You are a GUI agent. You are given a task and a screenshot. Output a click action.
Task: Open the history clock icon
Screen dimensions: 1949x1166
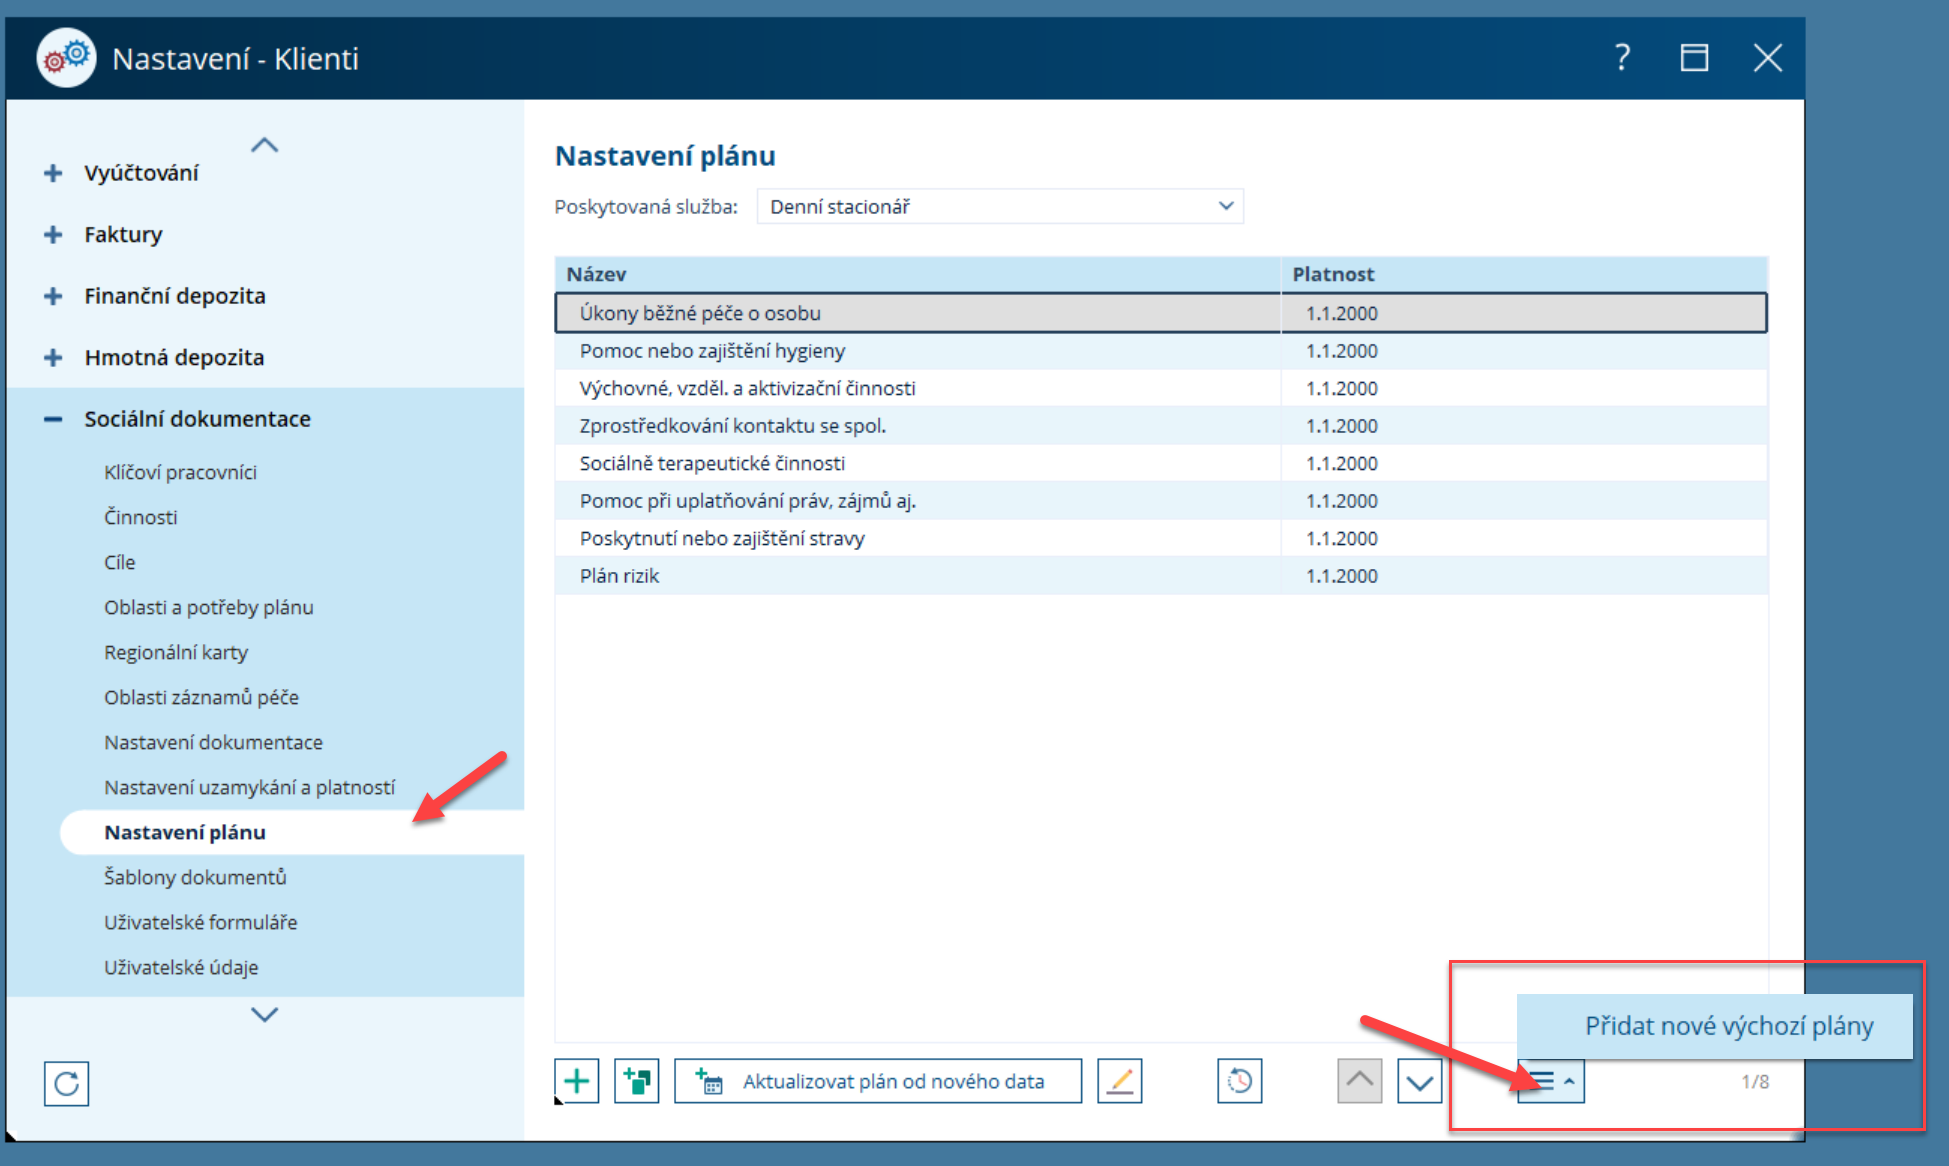coord(1240,1081)
